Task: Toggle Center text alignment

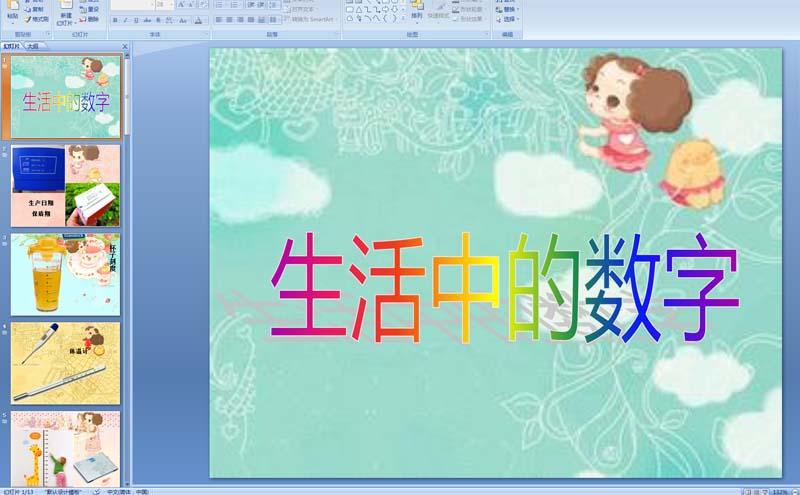Action: tap(229, 20)
